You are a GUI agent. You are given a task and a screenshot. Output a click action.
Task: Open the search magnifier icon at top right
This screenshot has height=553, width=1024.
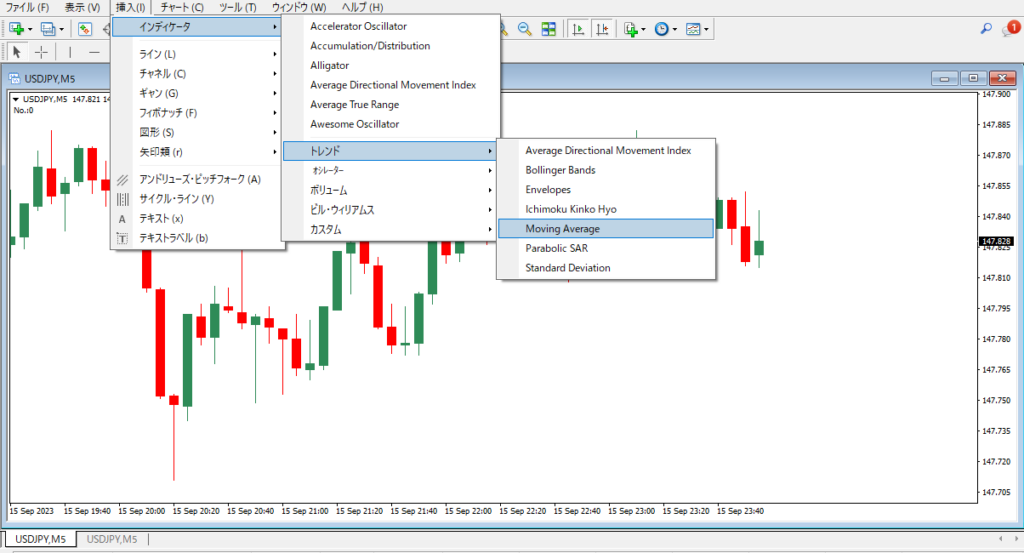click(987, 29)
